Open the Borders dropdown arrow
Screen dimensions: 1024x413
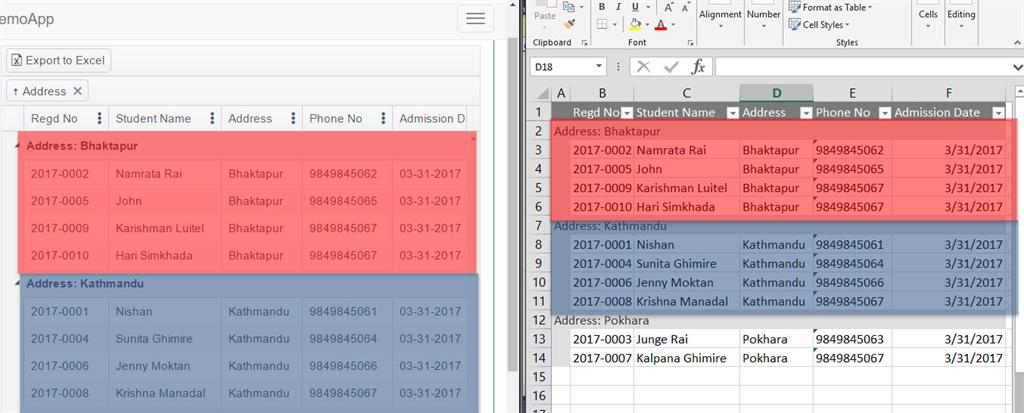615,25
